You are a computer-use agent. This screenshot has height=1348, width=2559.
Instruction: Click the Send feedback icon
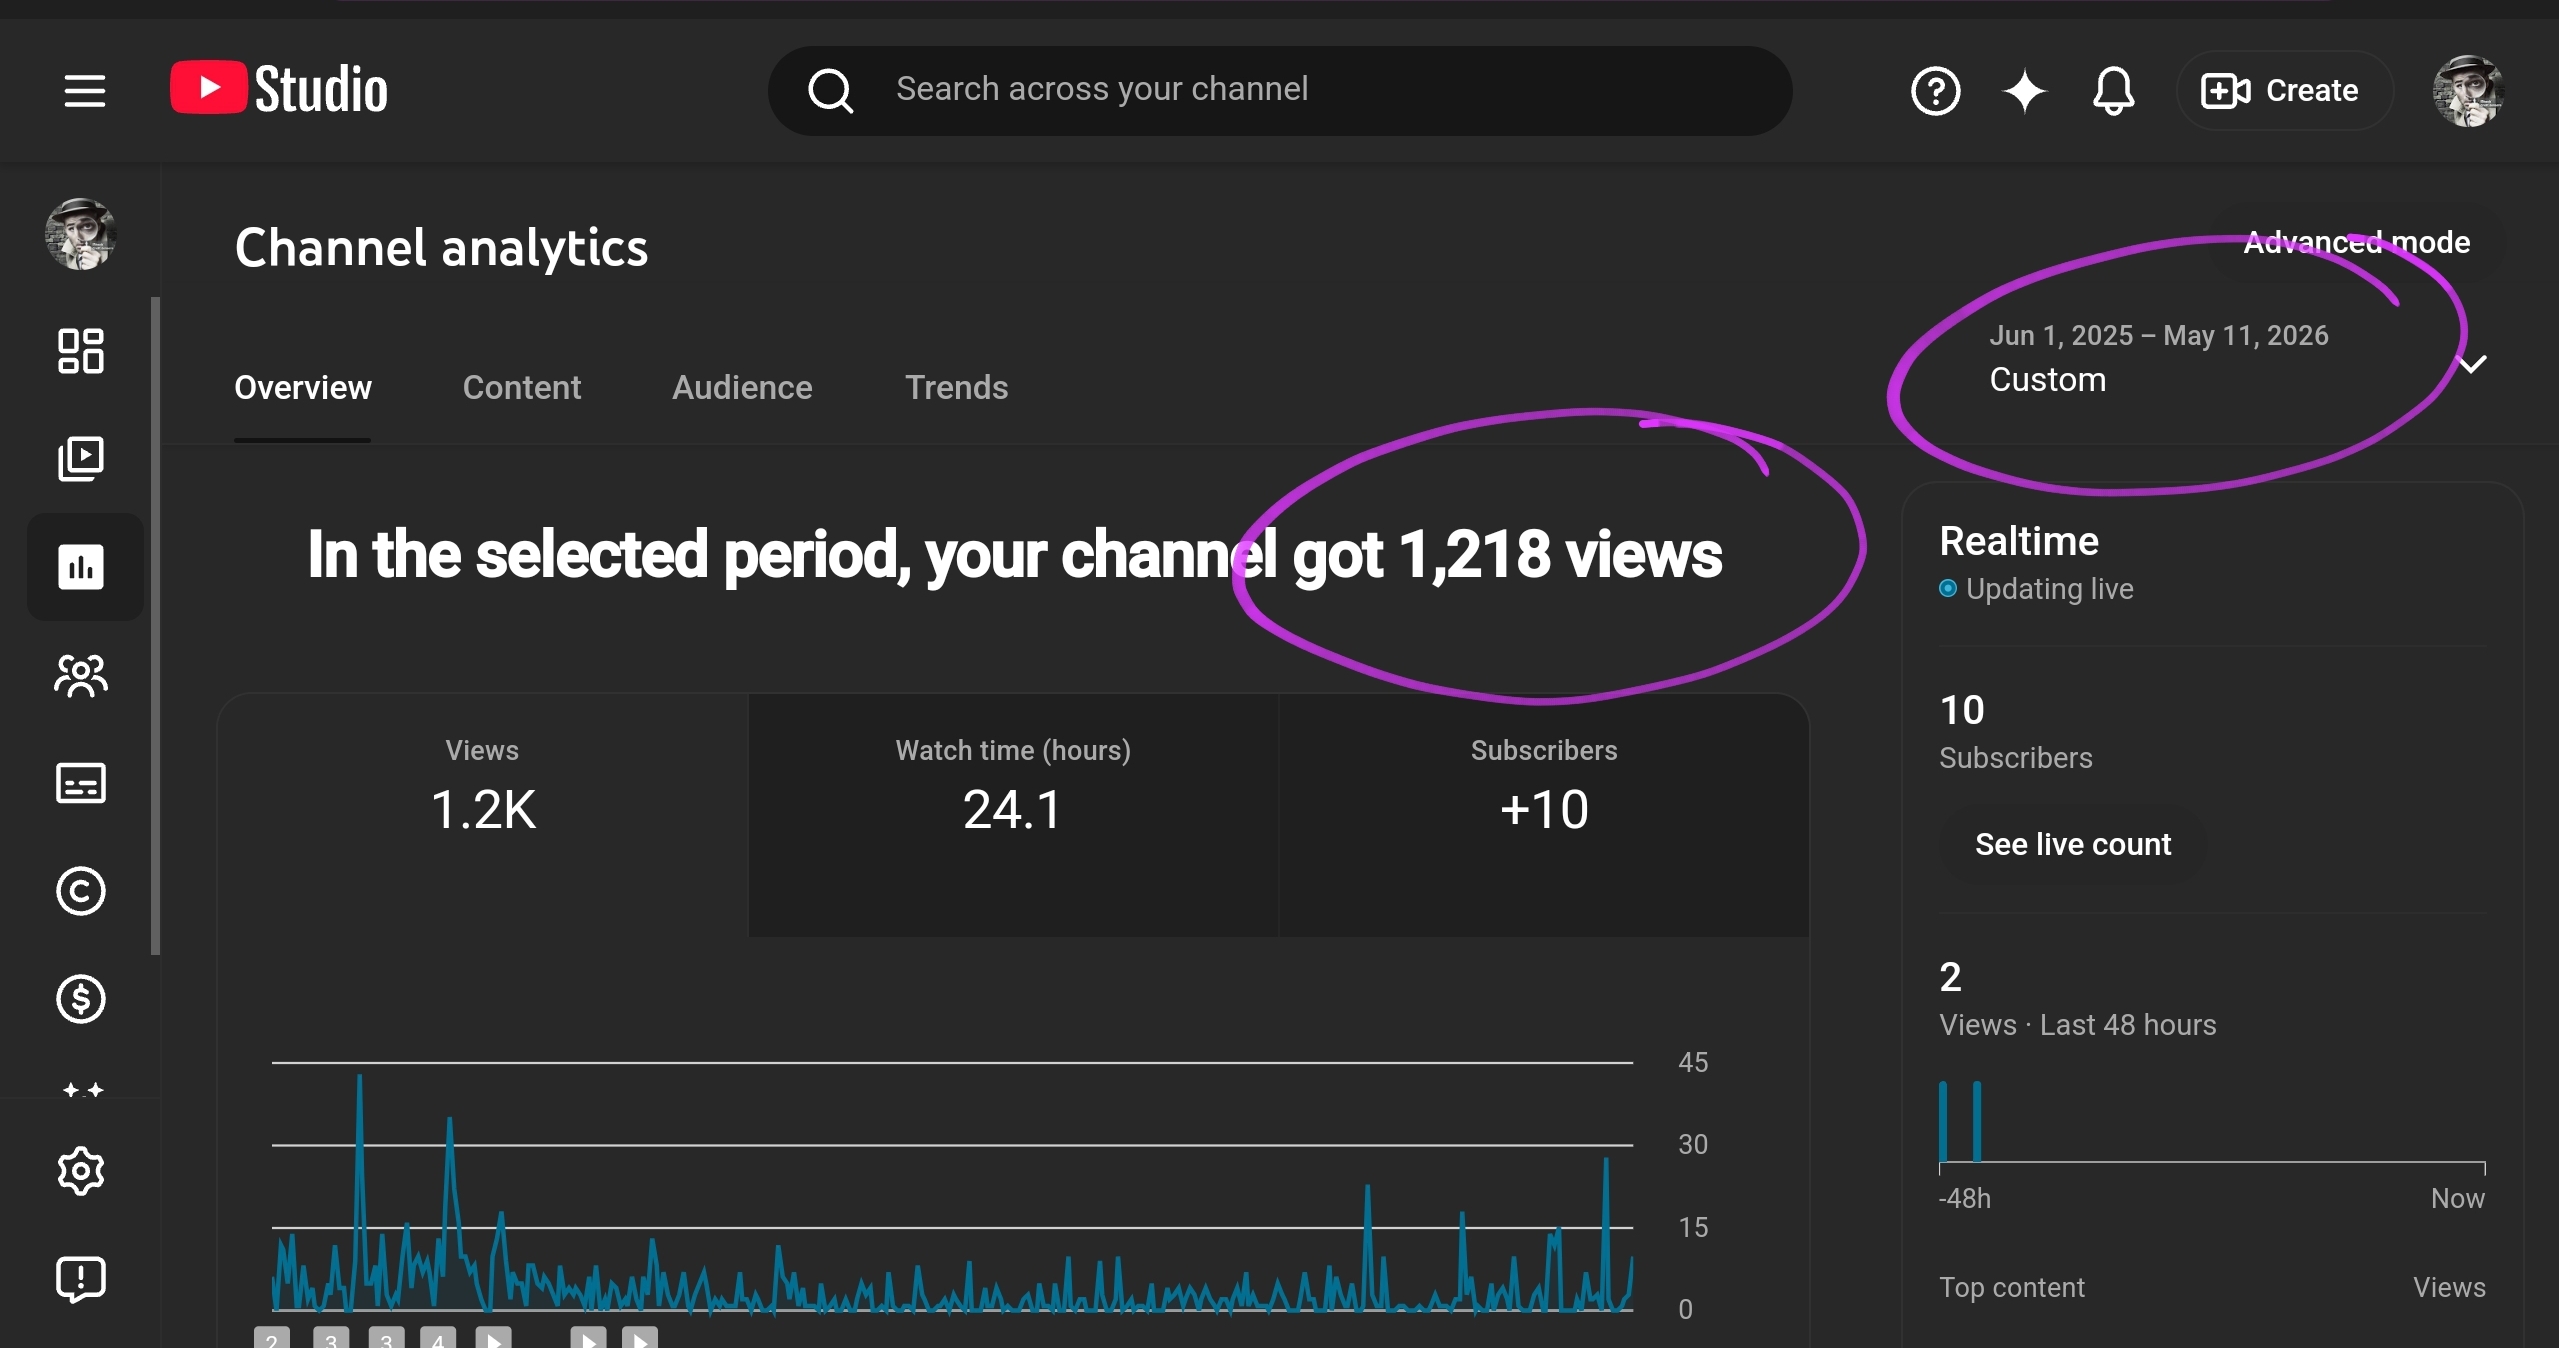pyautogui.click(x=81, y=1279)
